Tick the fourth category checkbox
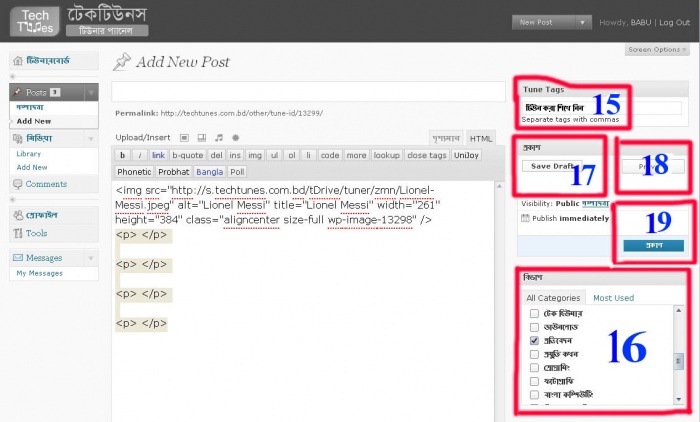 click(534, 355)
